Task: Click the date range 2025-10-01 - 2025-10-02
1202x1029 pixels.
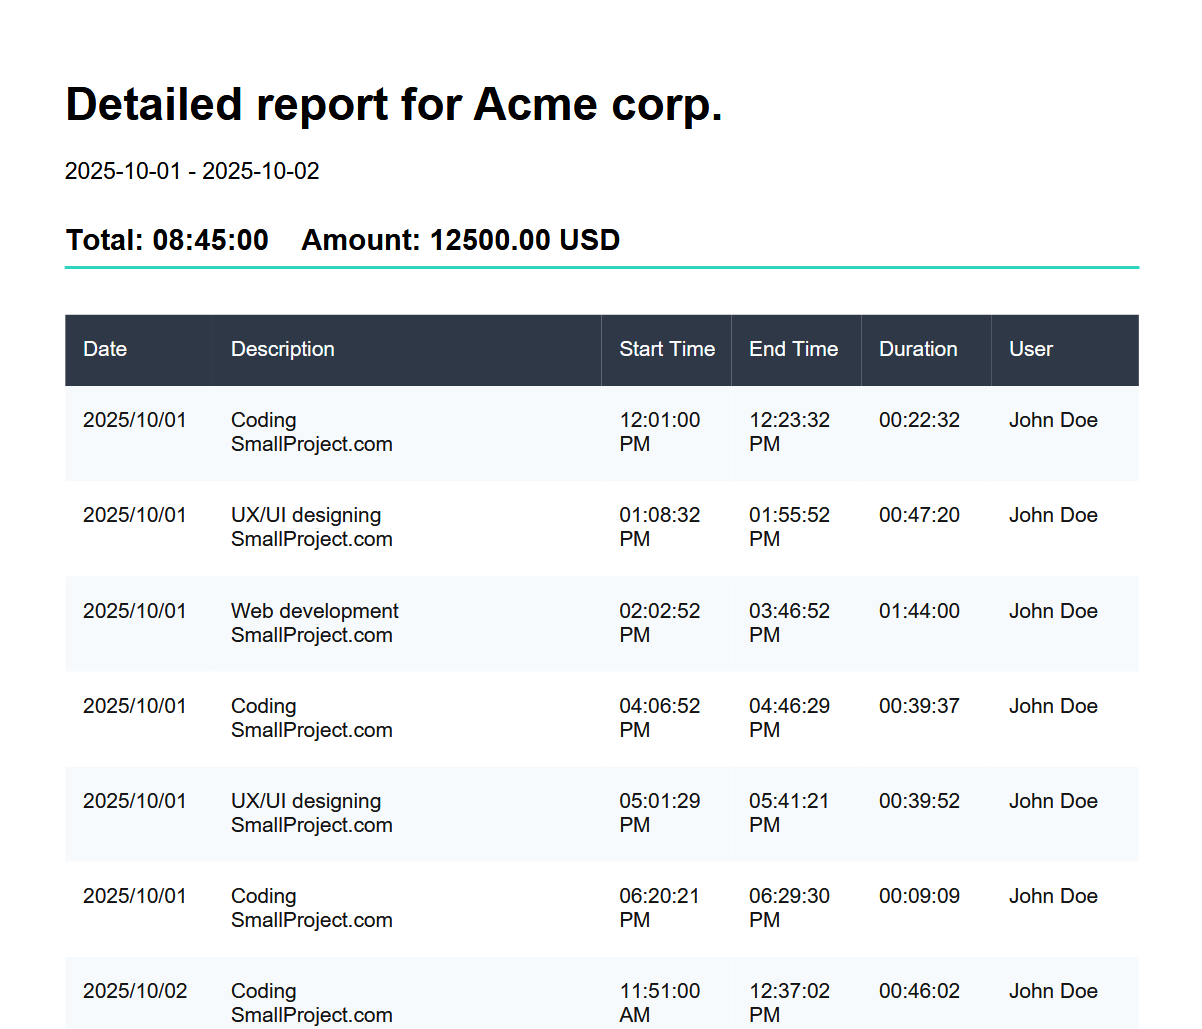Action: point(191,171)
